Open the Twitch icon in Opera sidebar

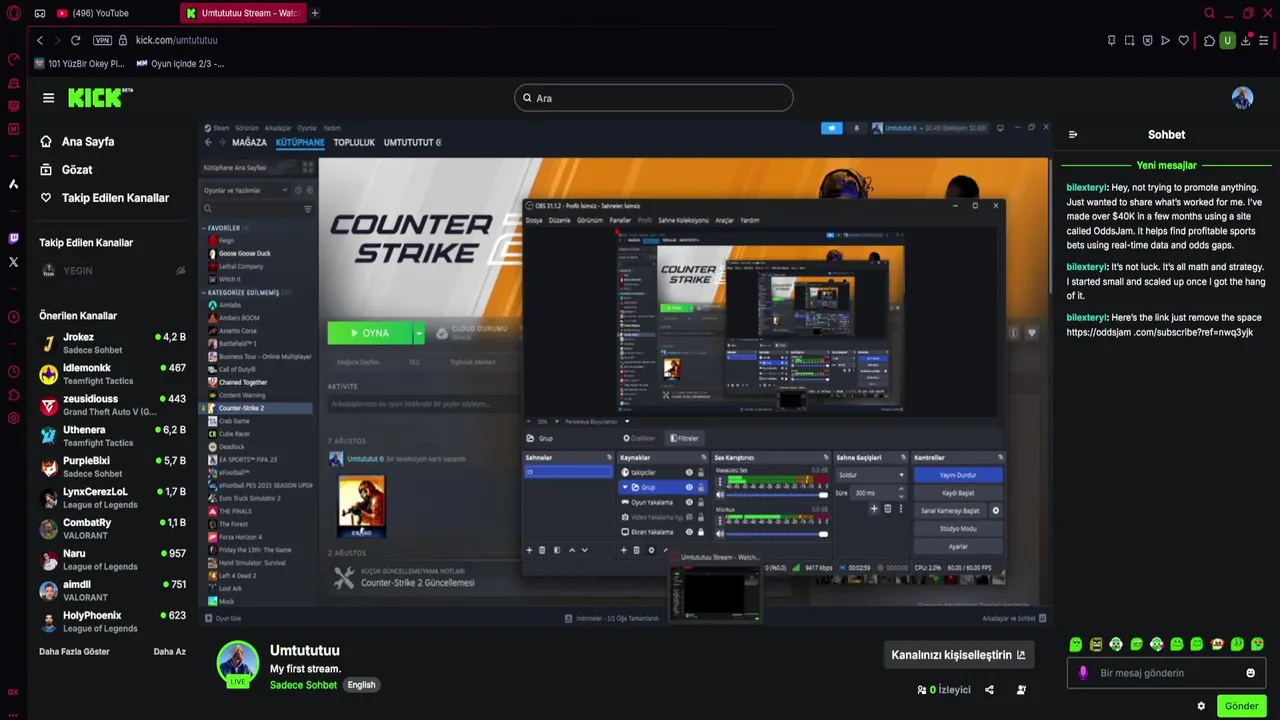[13, 238]
